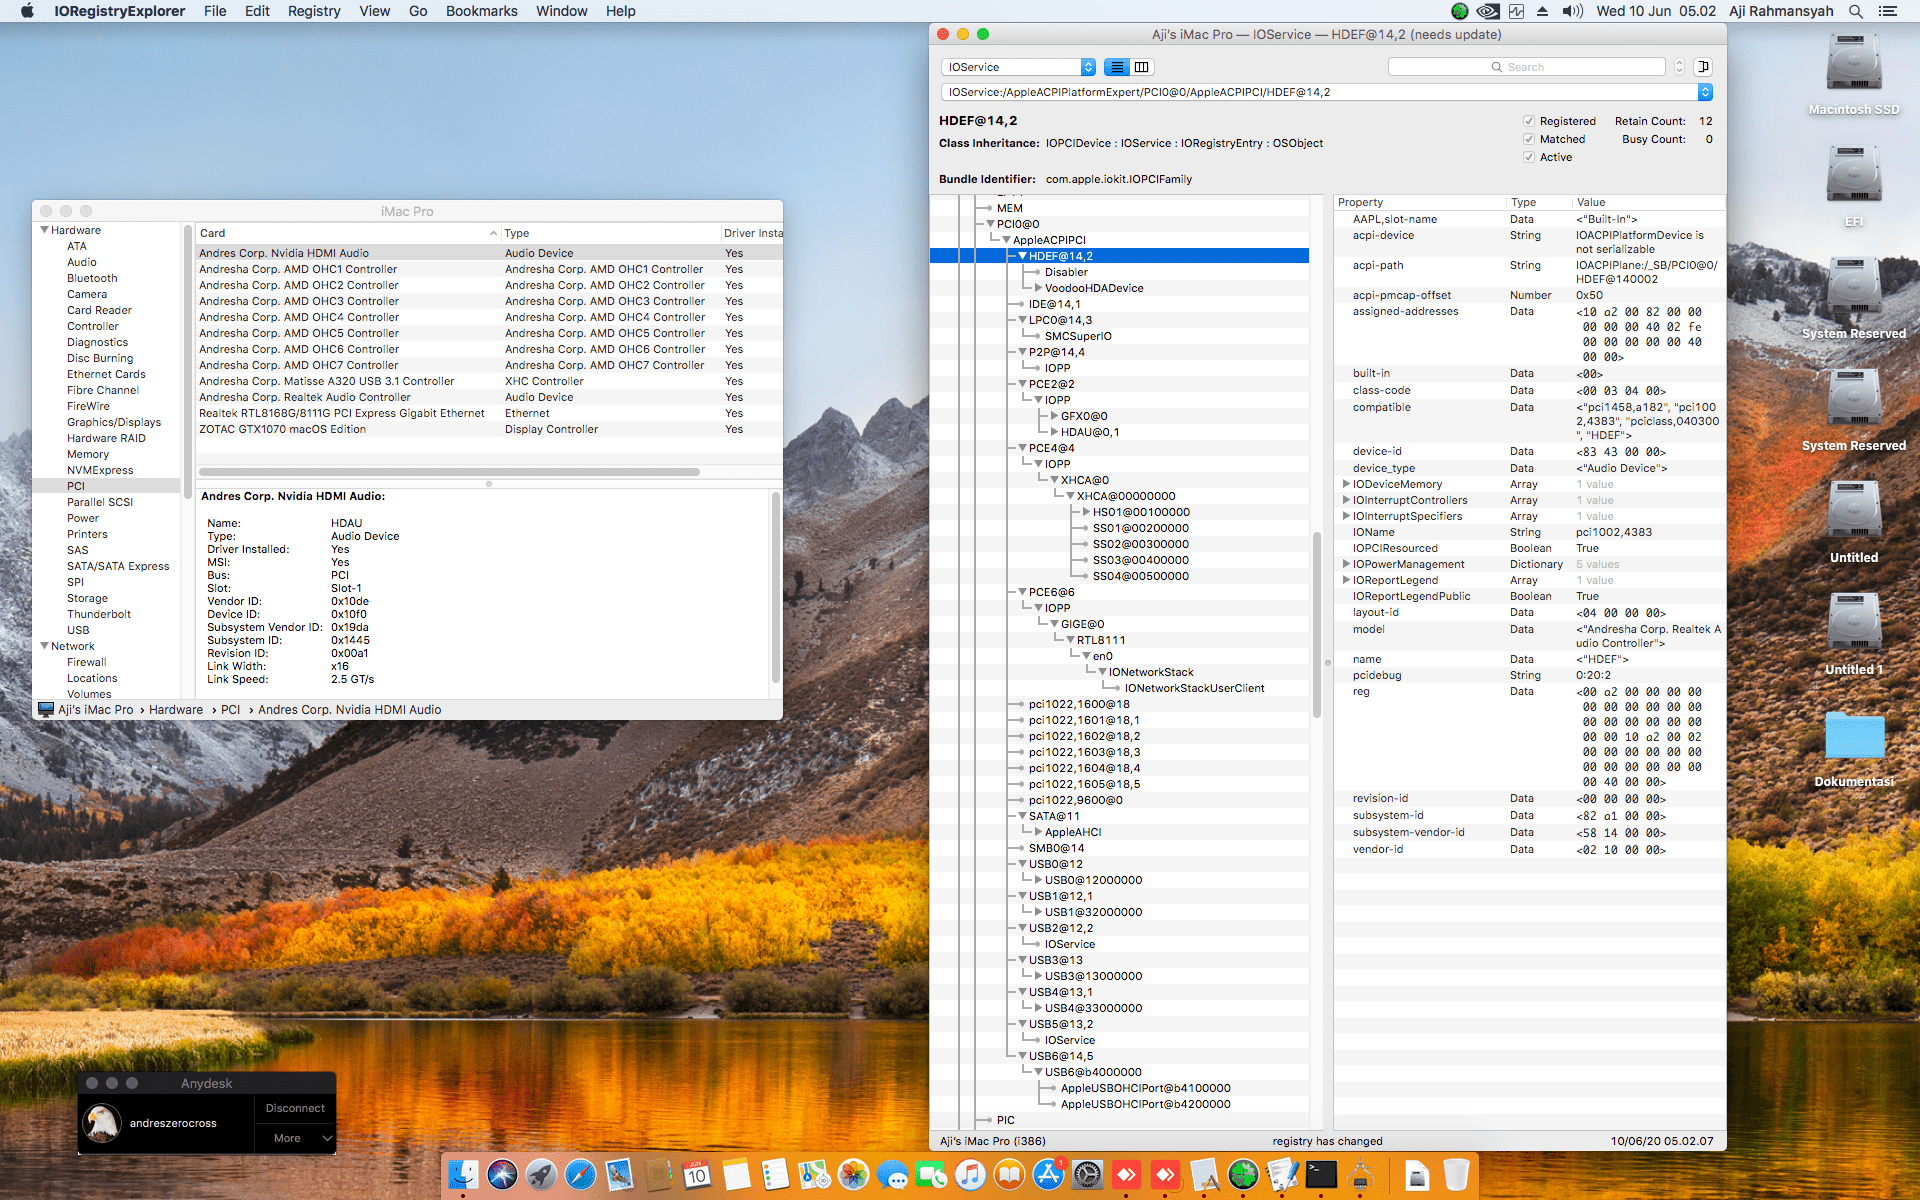
Task: Open Maps from the Dock
Action: 814,1175
